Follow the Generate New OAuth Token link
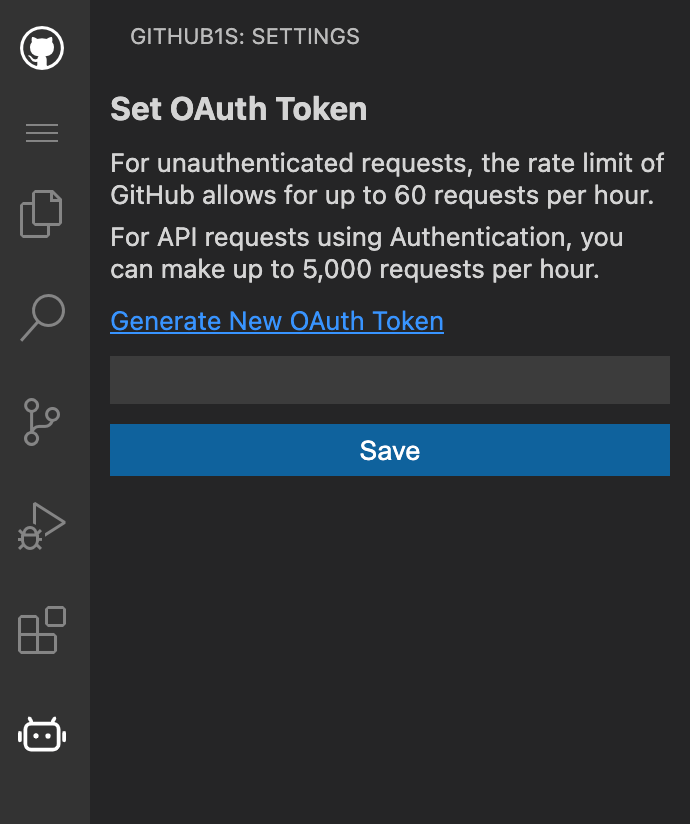Viewport: 690px width, 824px height. click(x=277, y=321)
